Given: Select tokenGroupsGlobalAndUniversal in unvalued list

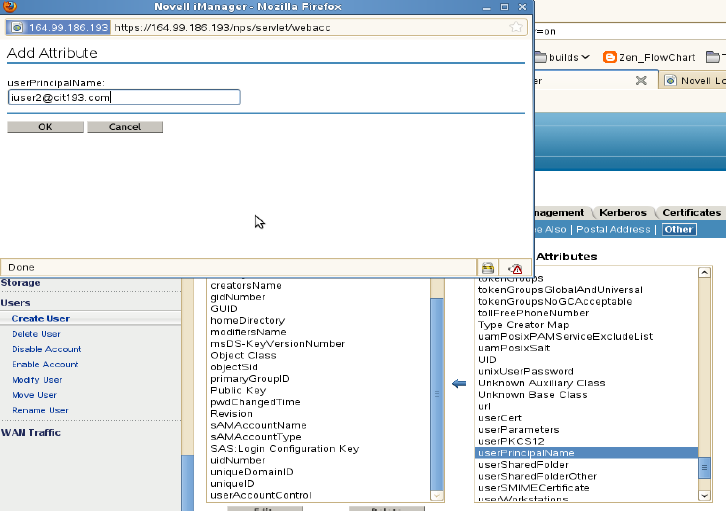Looking at the screenshot, I should click(560, 290).
